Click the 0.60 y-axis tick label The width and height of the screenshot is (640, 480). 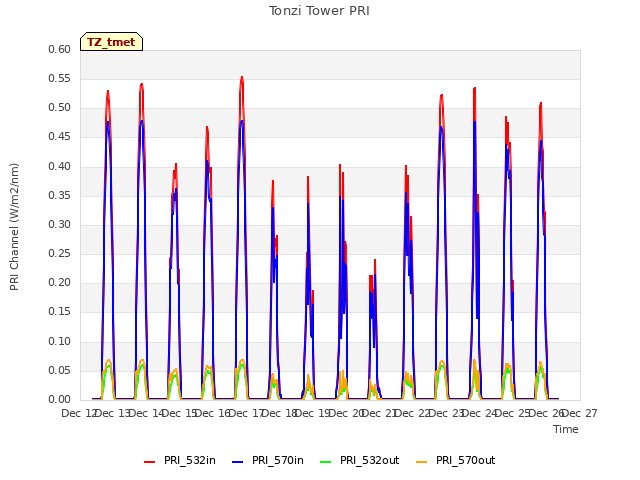point(59,49)
